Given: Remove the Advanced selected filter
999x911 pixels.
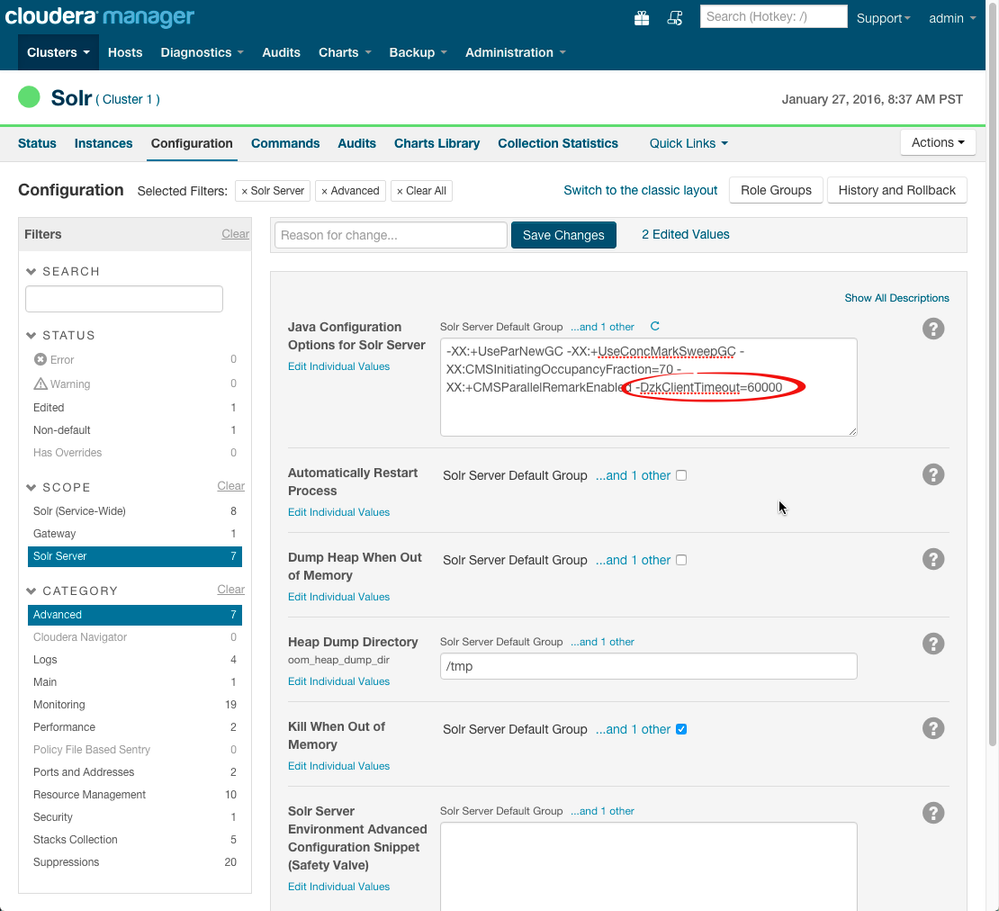Looking at the screenshot, I should [x=350, y=190].
